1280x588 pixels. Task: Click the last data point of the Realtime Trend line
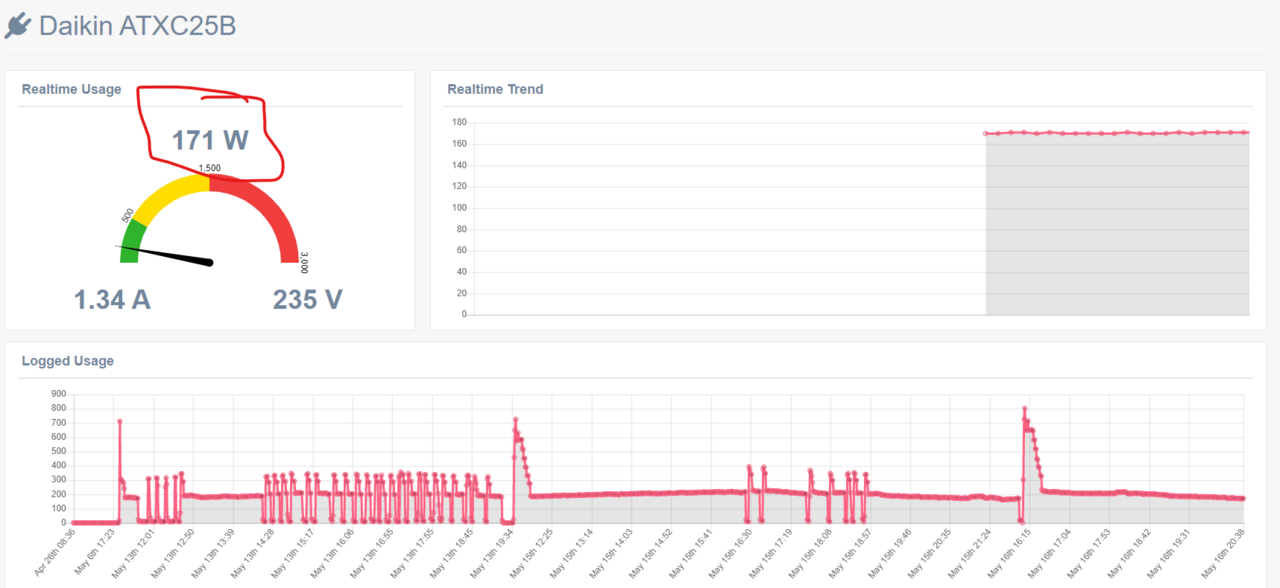1245,132
